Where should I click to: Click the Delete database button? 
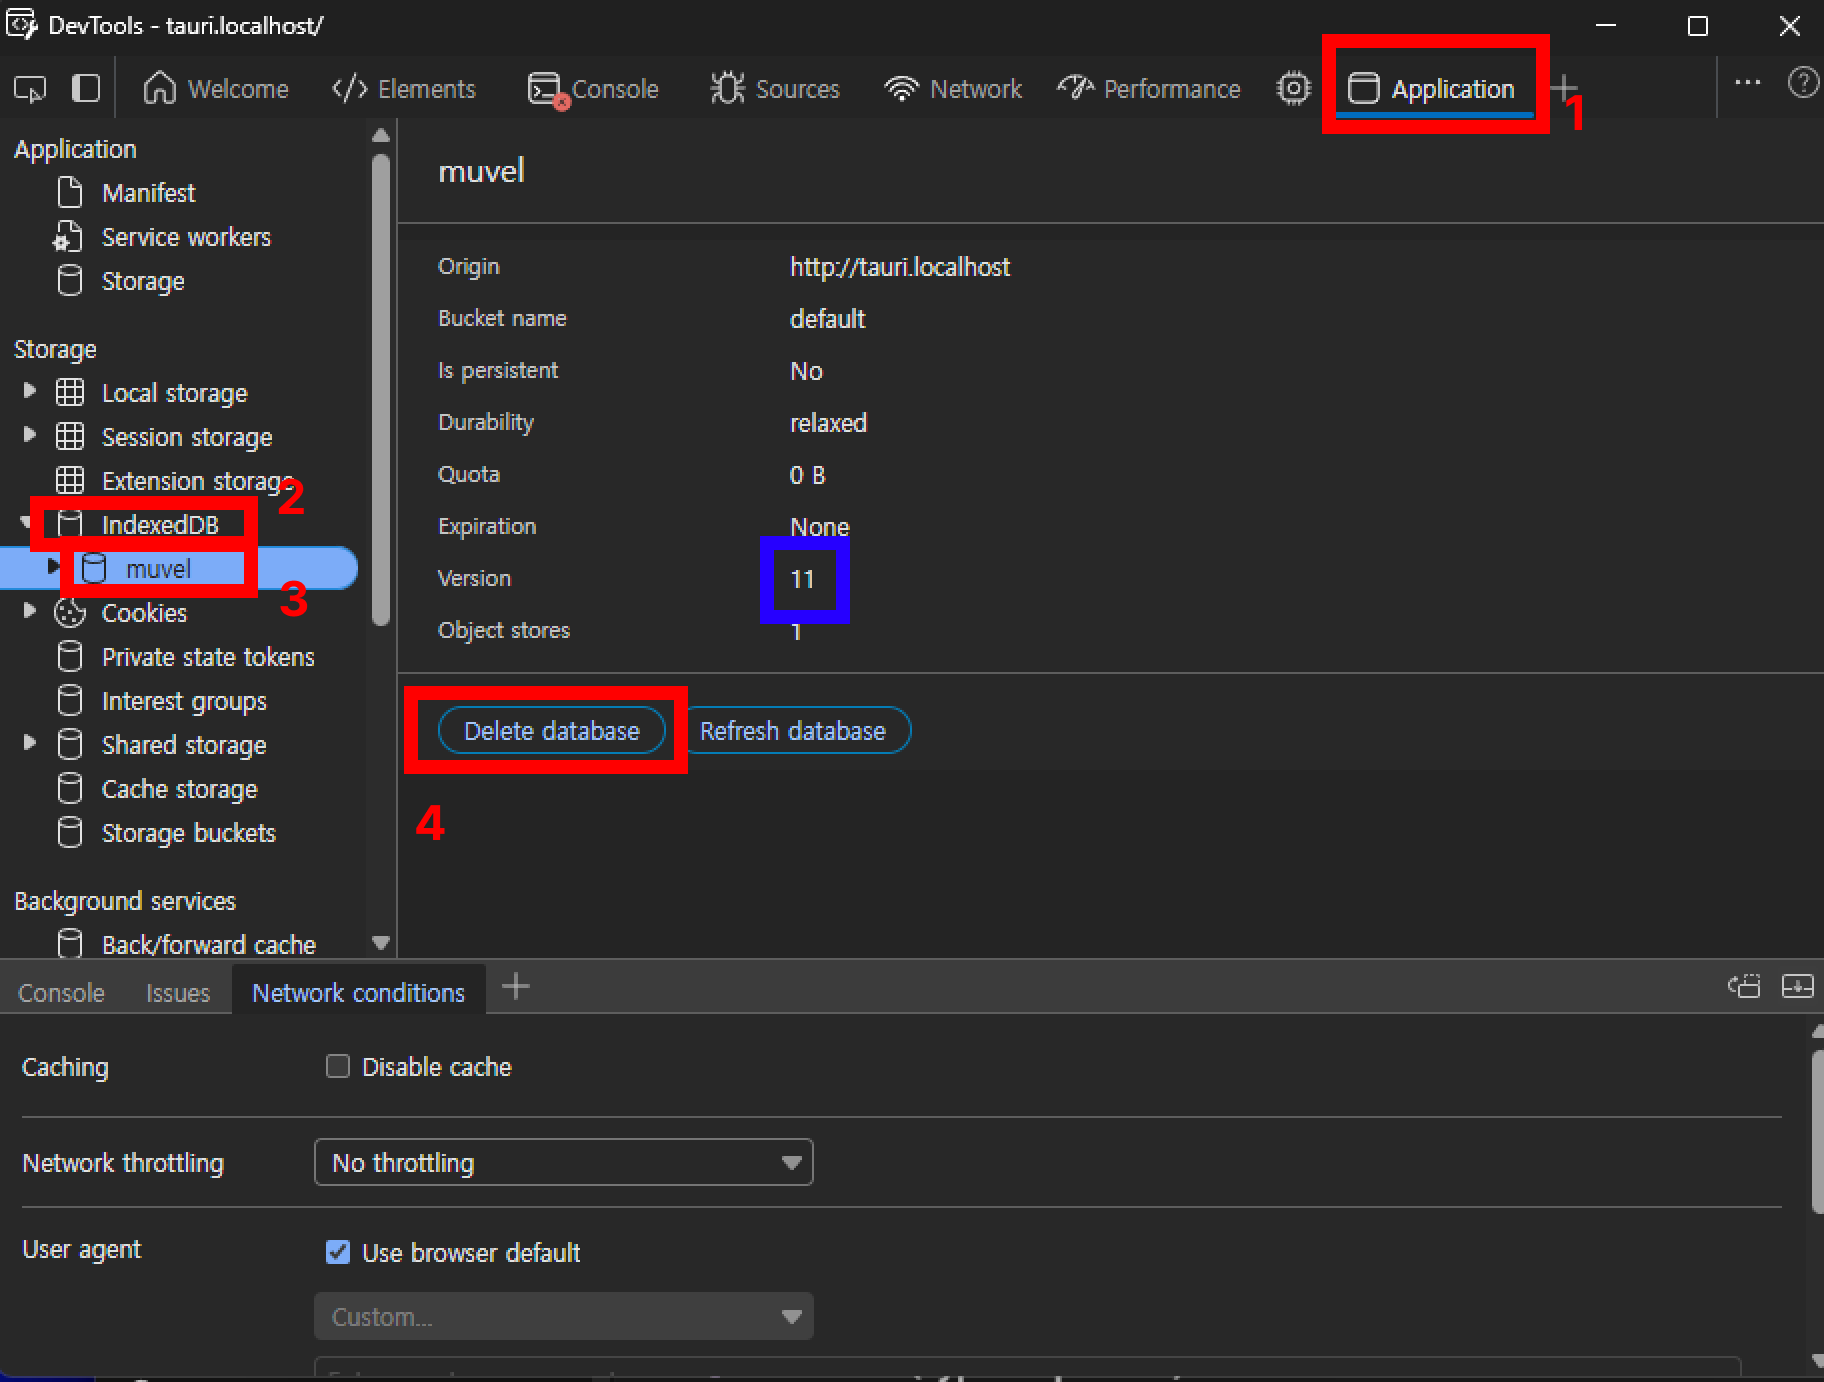(x=551, y=731)
